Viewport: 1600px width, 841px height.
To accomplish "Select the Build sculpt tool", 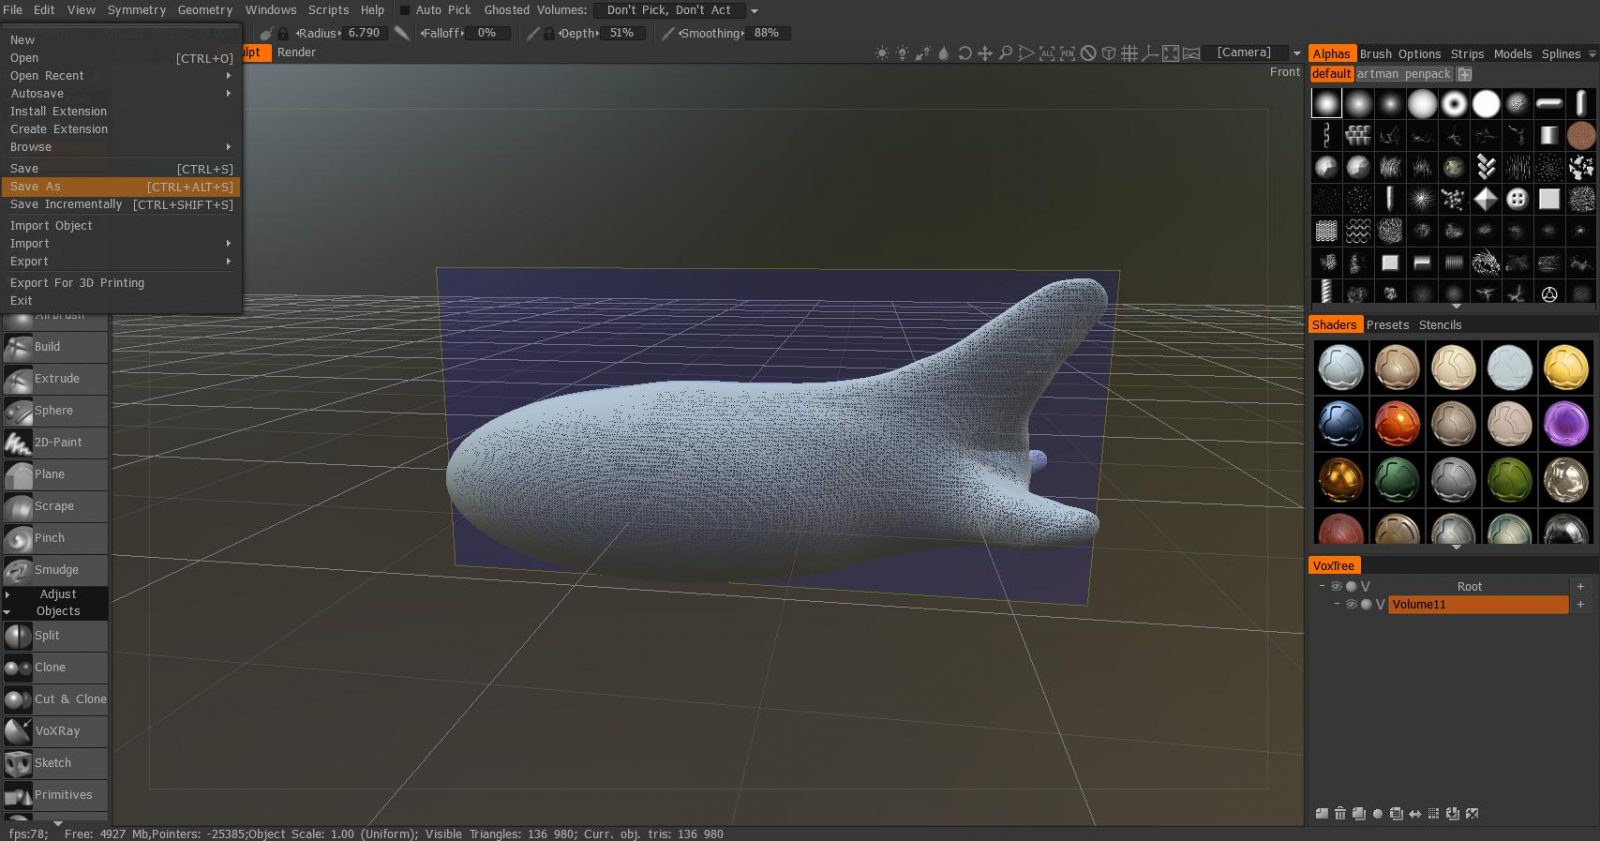I will click(55, 347).
